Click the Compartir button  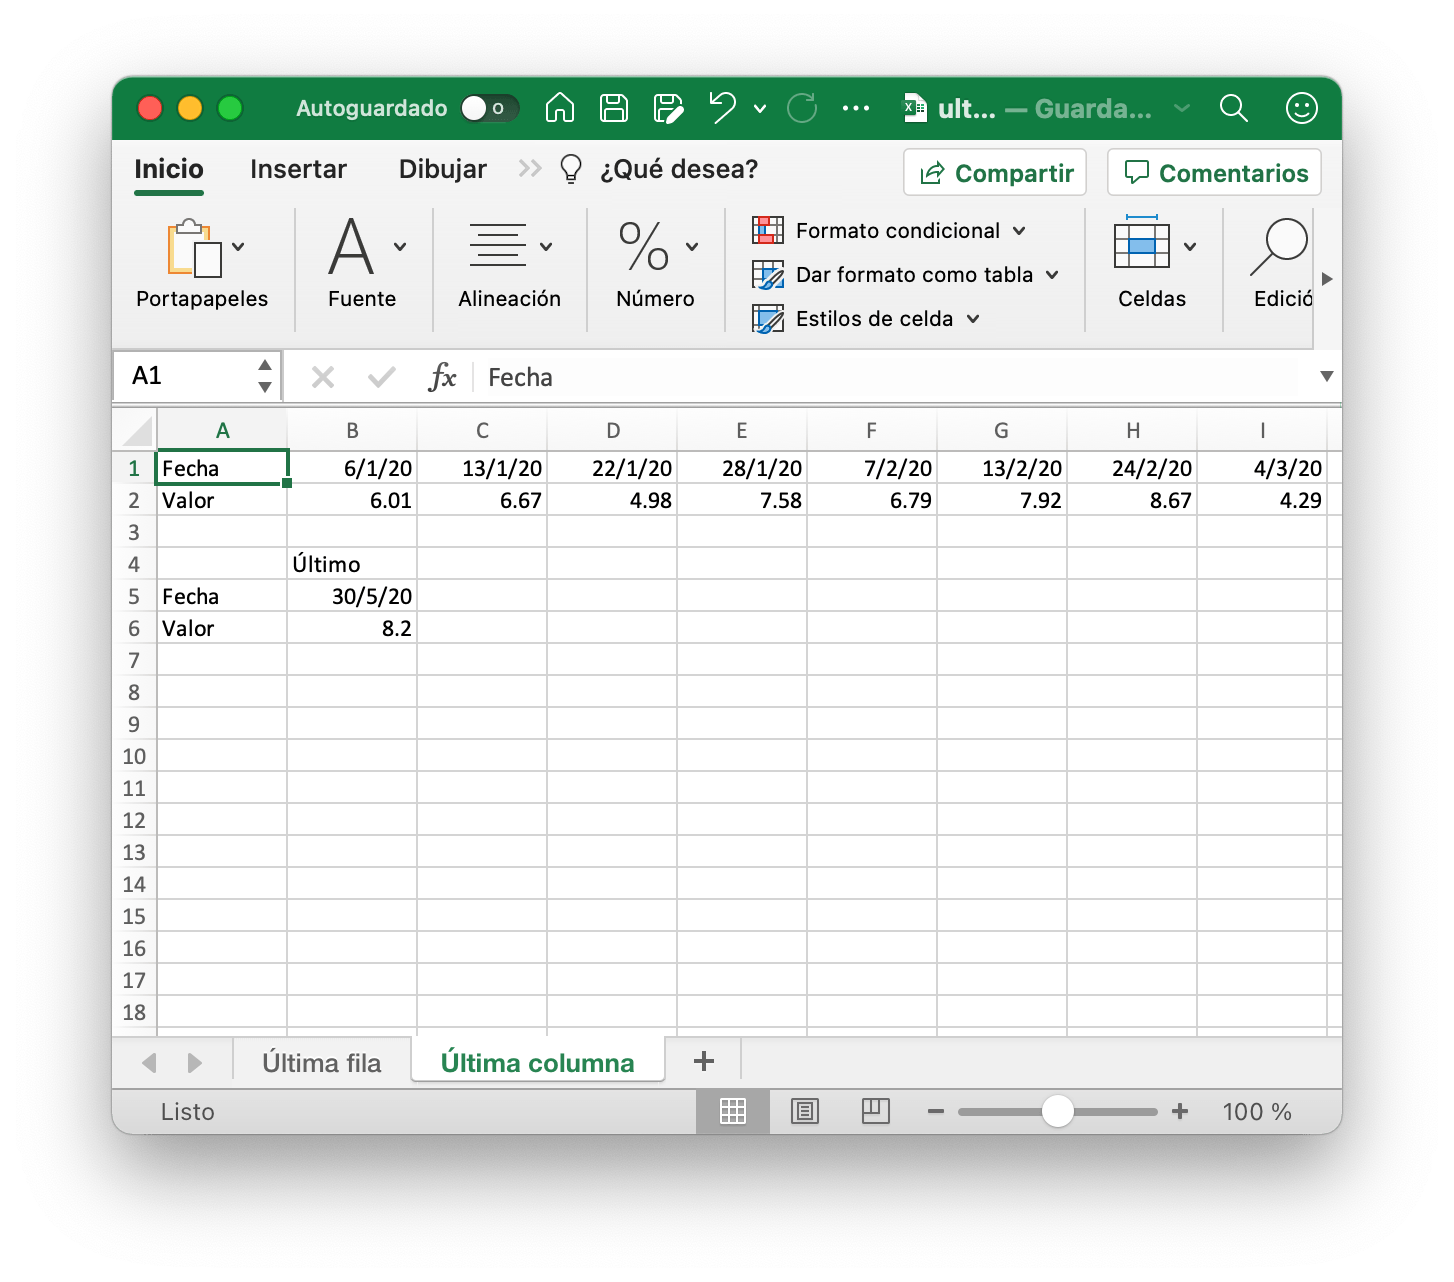pyautogui.click(x=995, y=173)
